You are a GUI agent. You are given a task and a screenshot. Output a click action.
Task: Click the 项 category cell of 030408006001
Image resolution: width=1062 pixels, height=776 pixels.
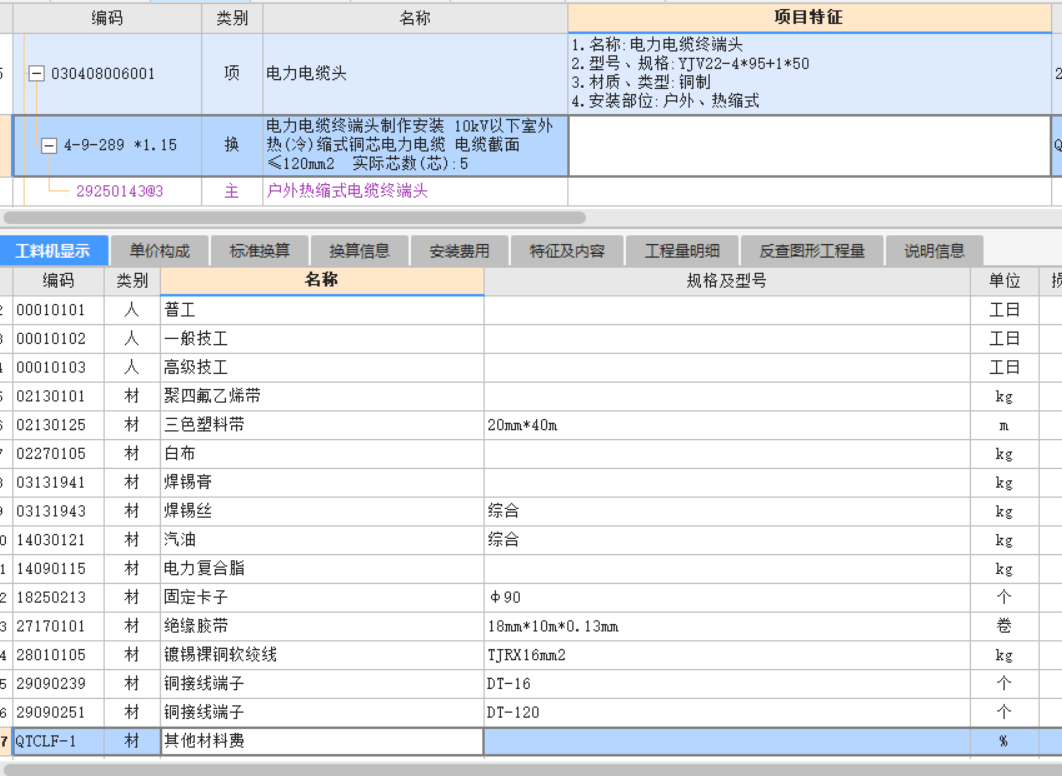(x=232, y=73)
